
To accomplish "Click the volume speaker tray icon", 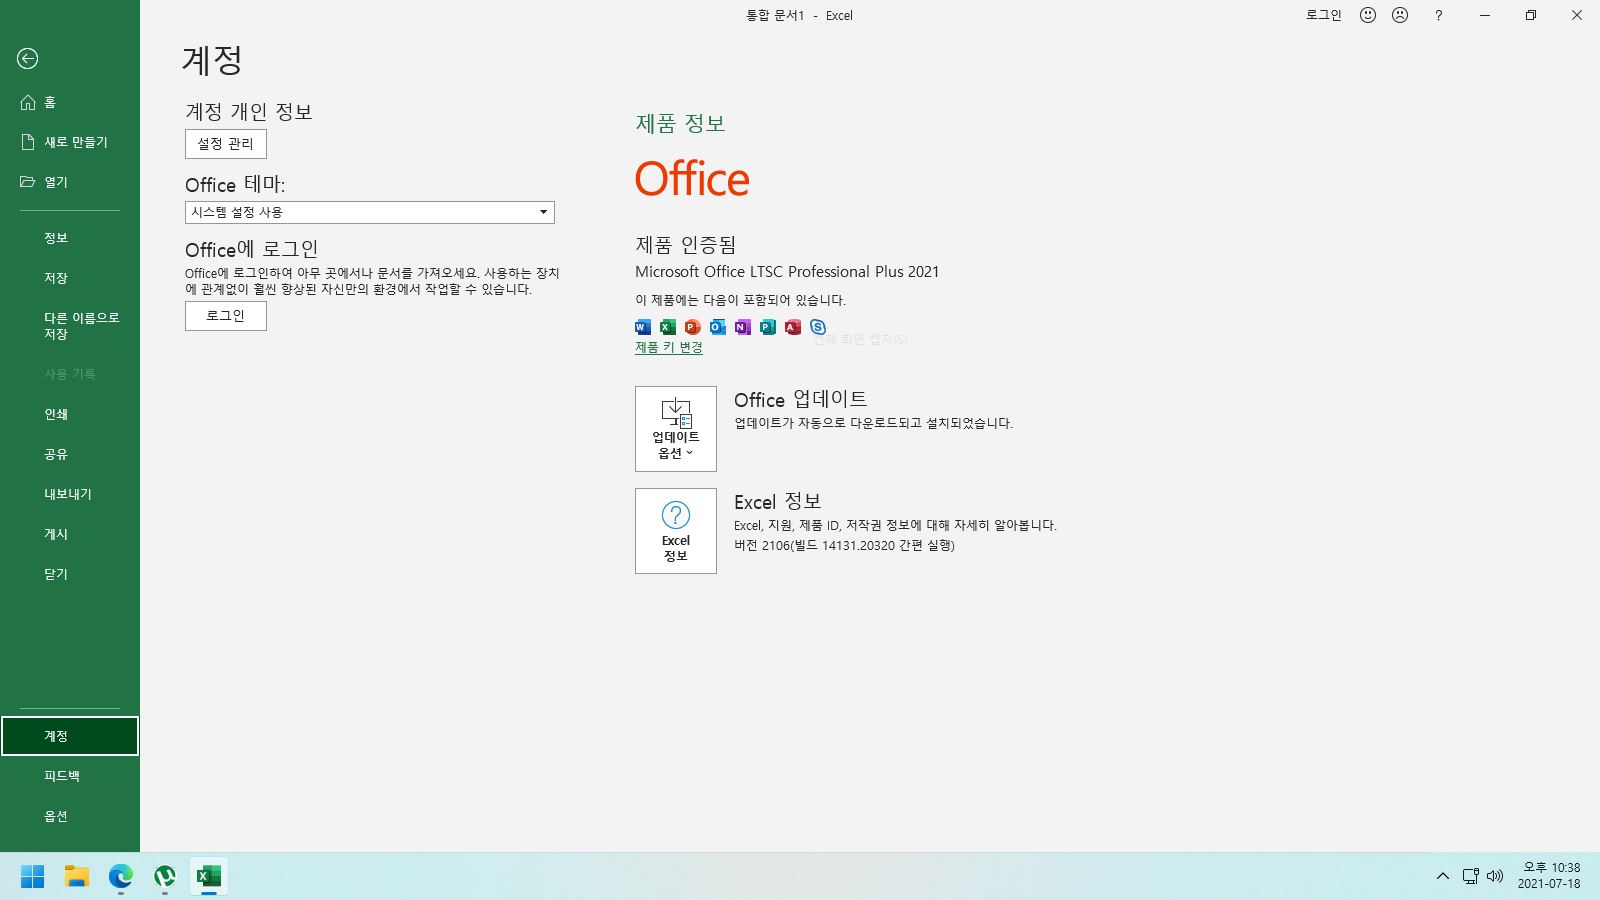I will coord(1495,876).
